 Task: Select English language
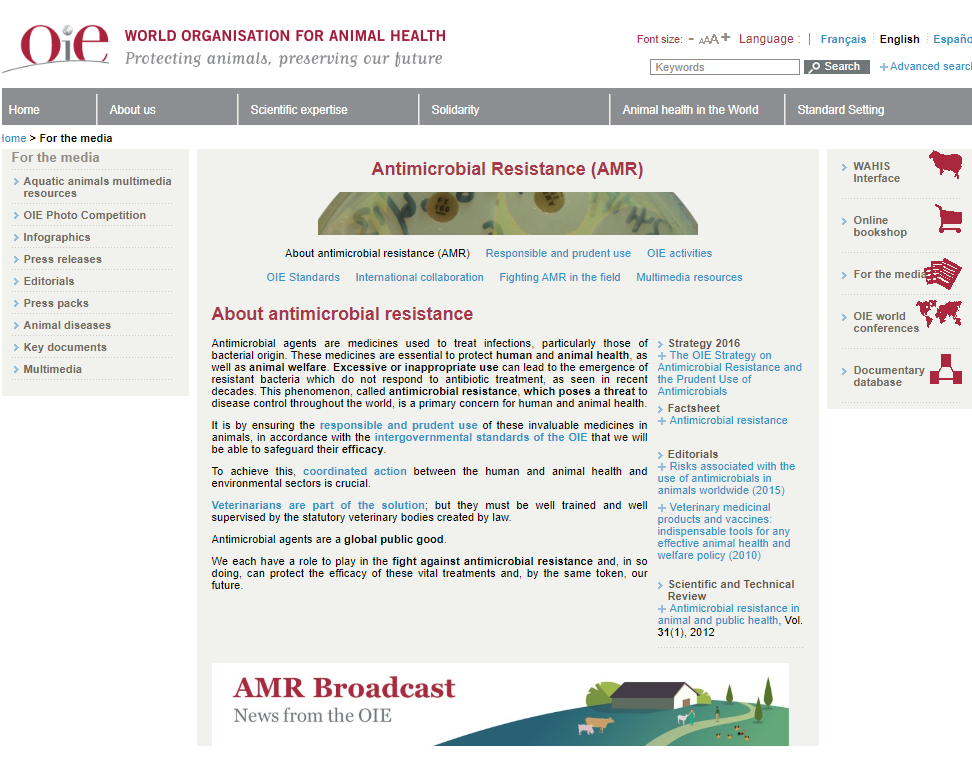[x=899, y=39]
